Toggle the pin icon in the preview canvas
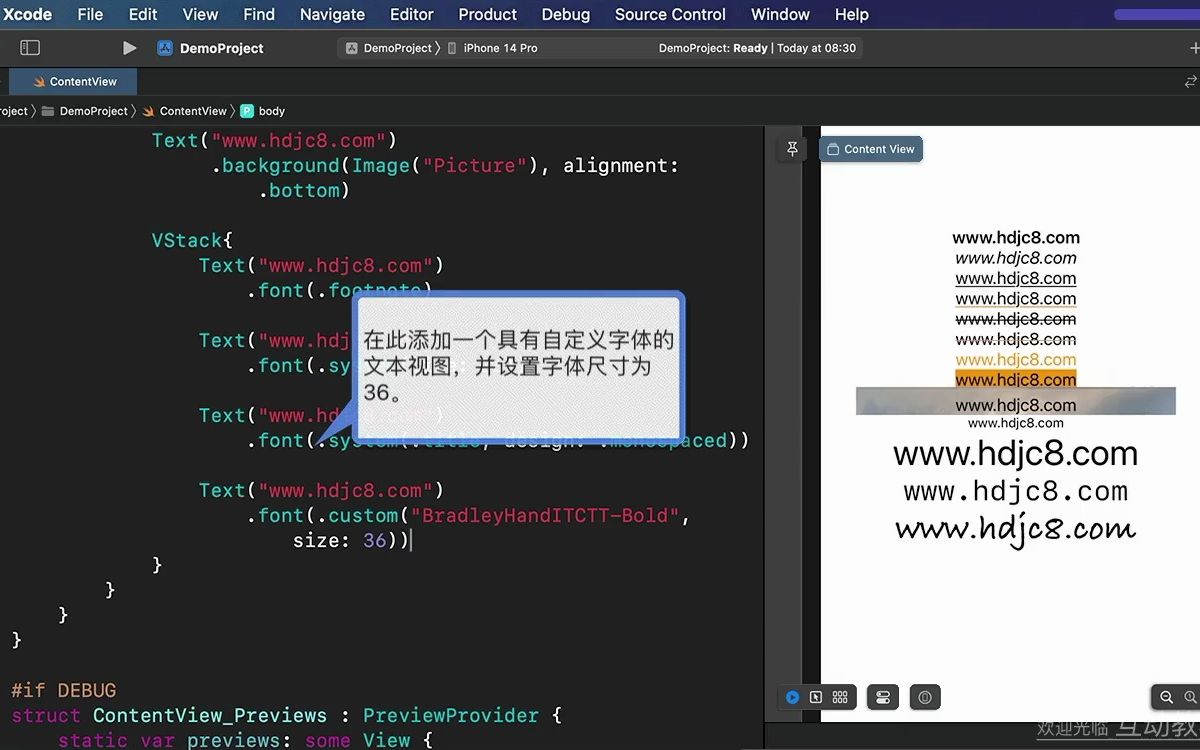 [791, 148]
